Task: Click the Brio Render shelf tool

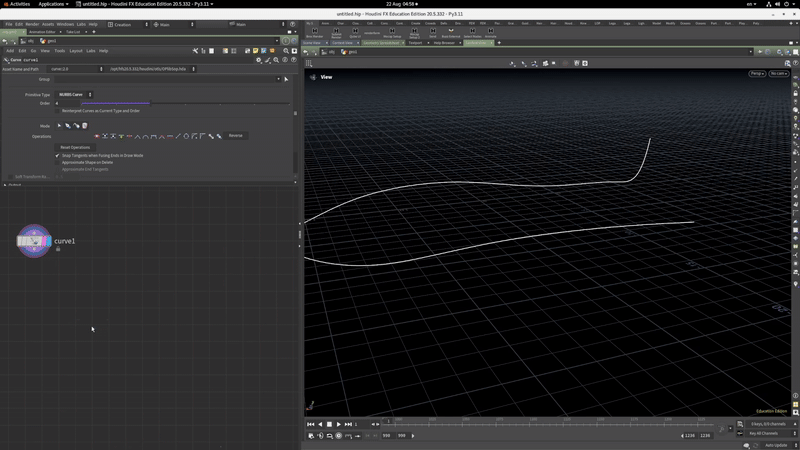Action: tap(314, 33)
